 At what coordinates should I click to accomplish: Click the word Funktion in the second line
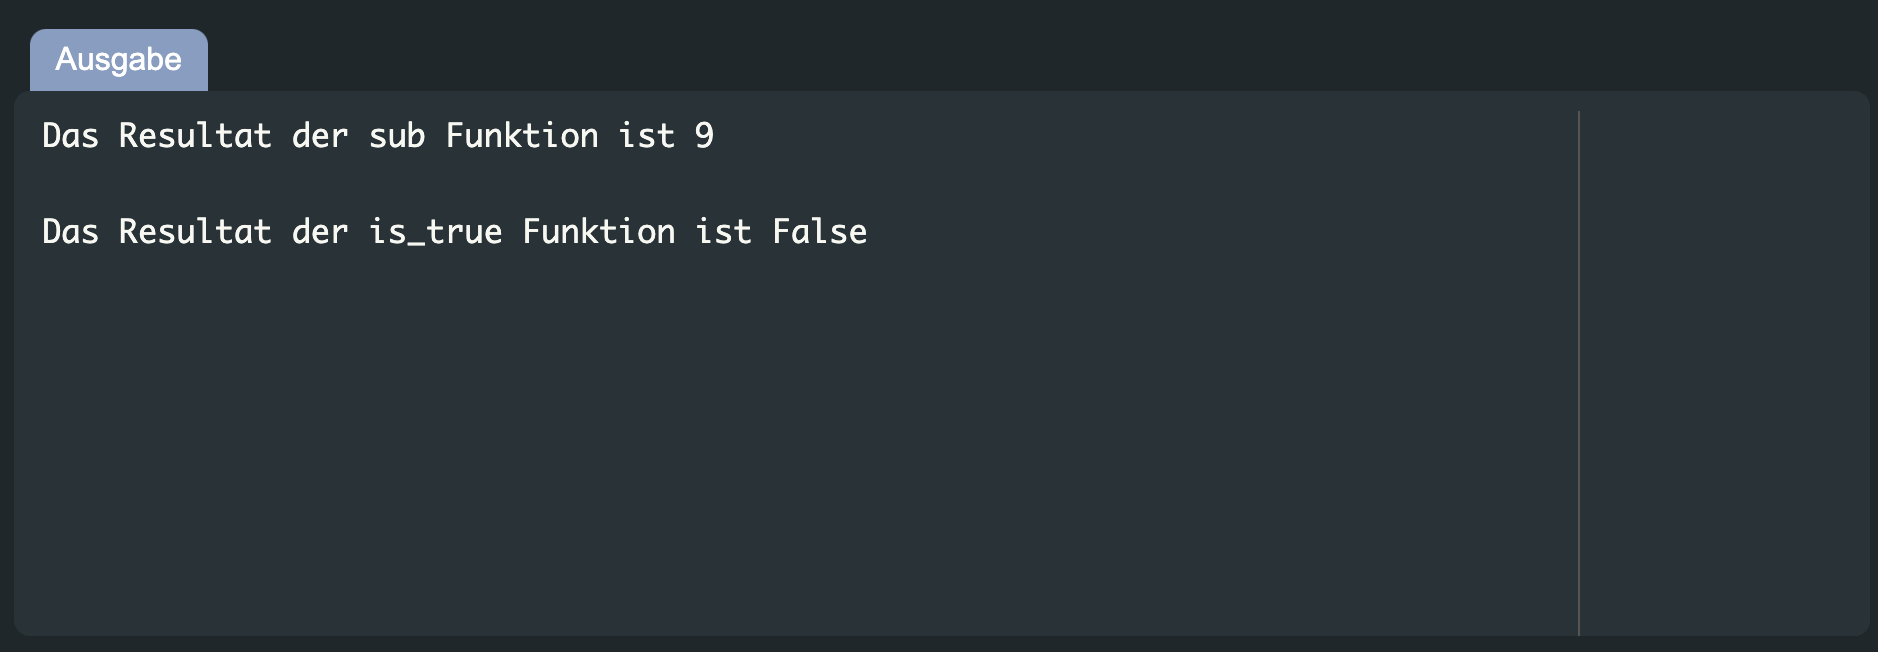597,231
